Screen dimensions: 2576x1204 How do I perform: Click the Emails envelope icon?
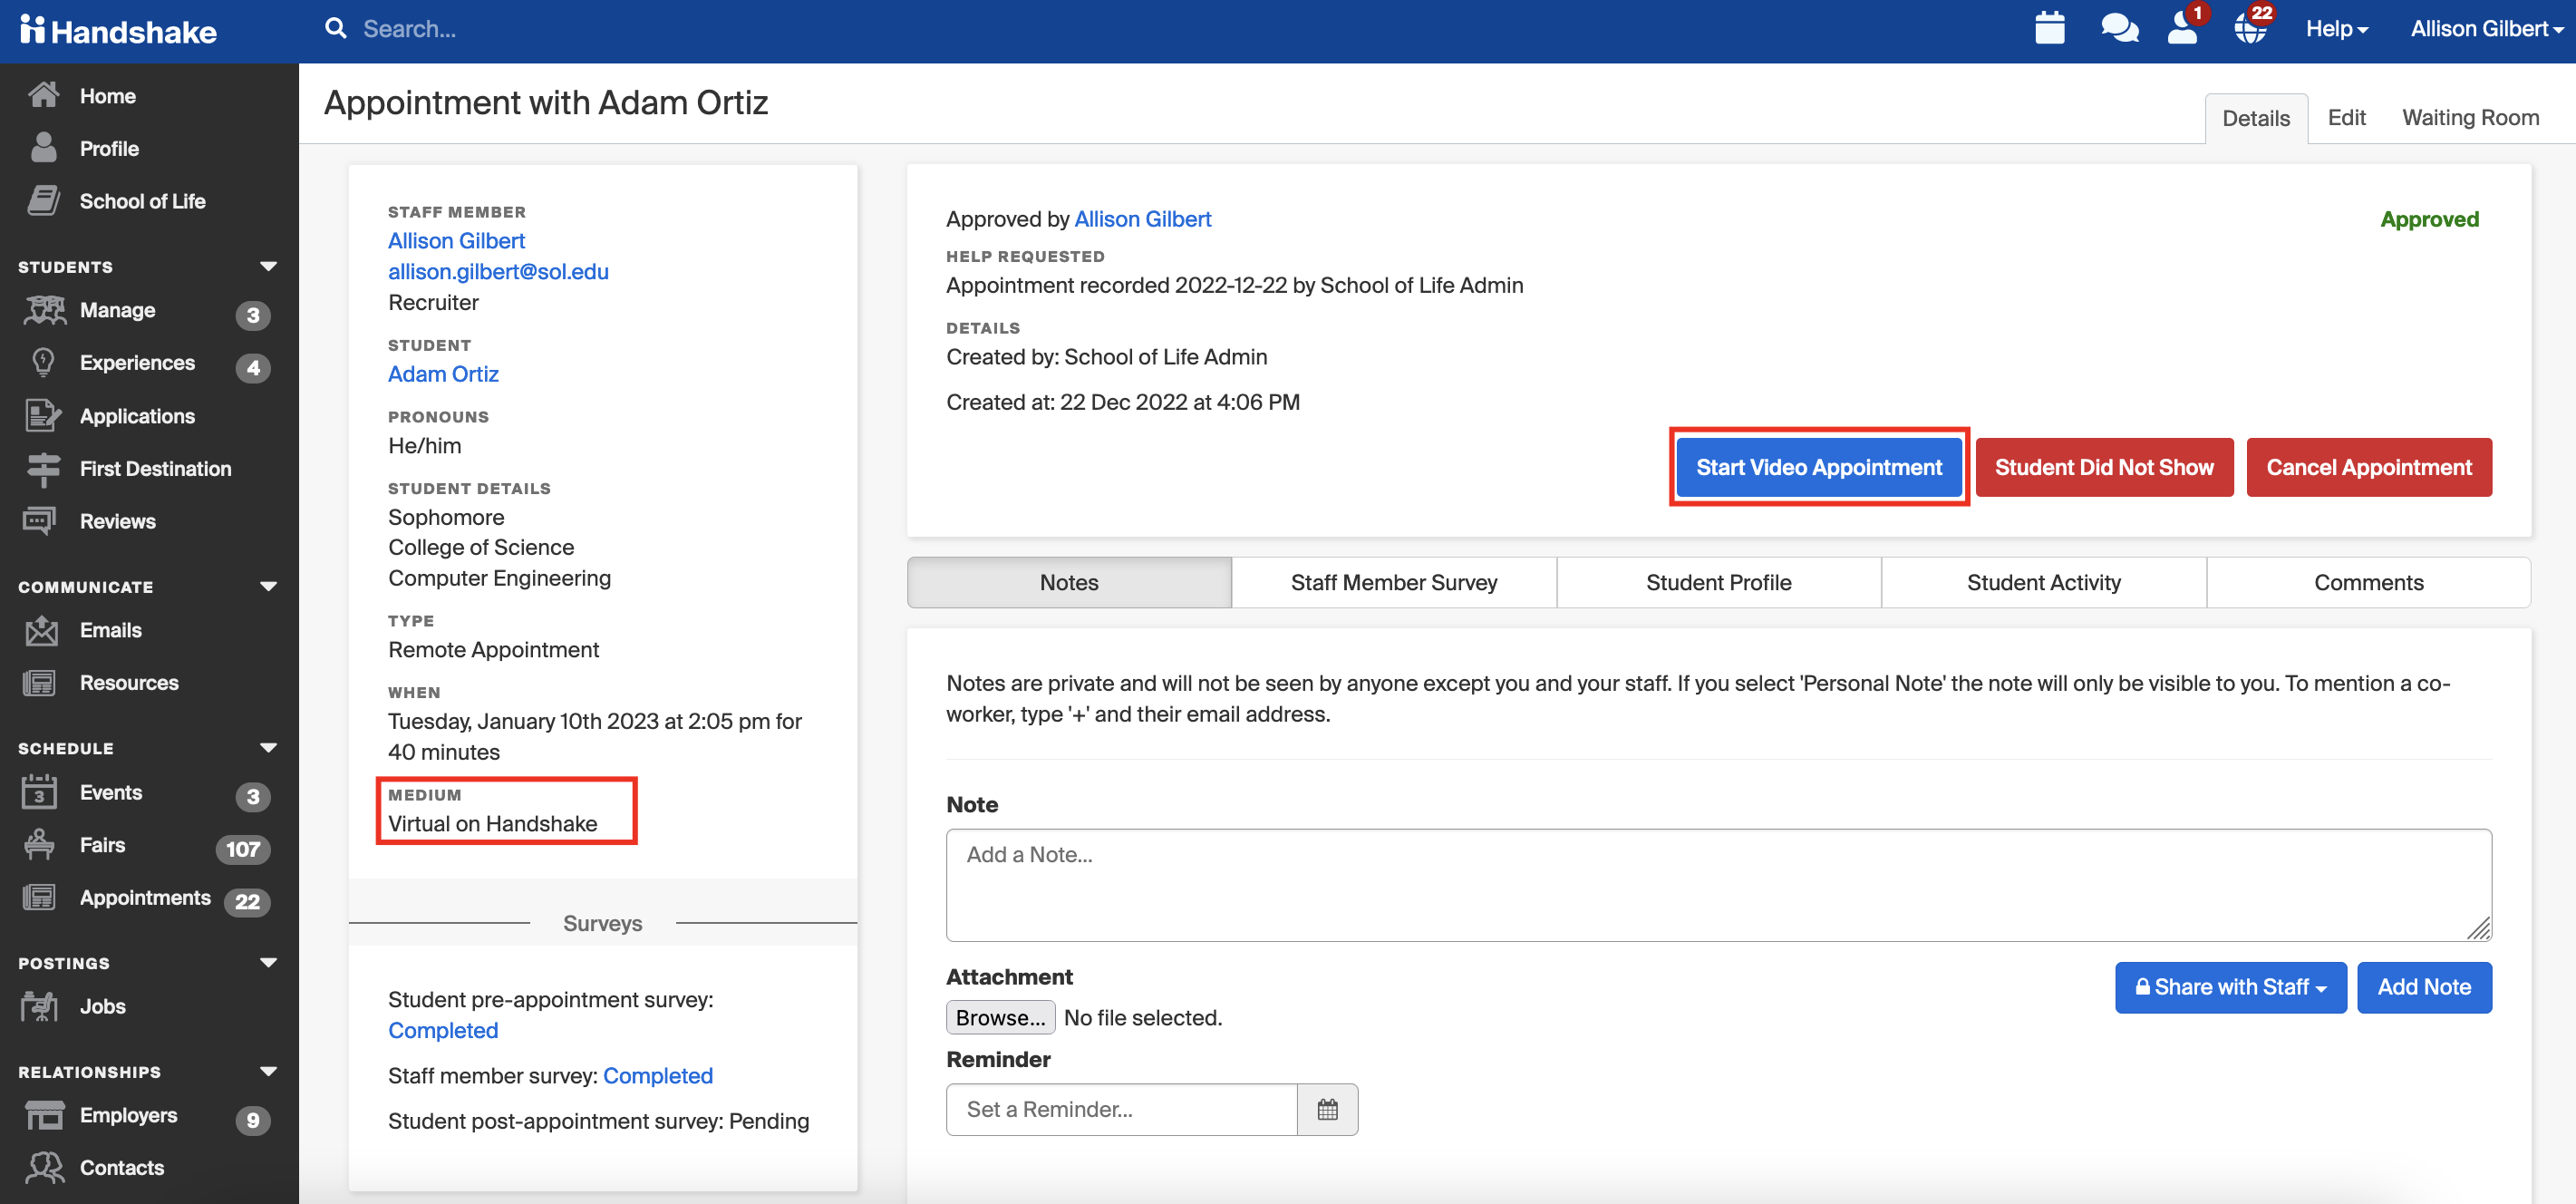point(41,630)
